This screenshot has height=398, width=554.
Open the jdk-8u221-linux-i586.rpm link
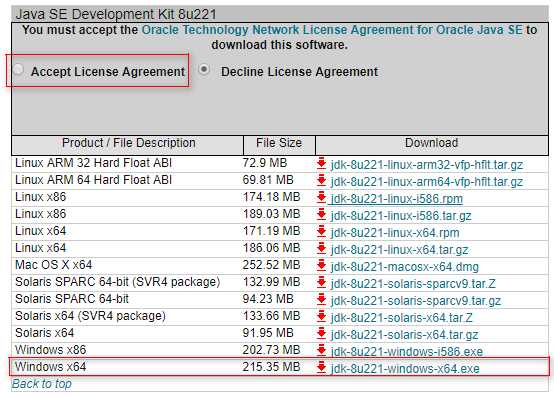(397, 199)
